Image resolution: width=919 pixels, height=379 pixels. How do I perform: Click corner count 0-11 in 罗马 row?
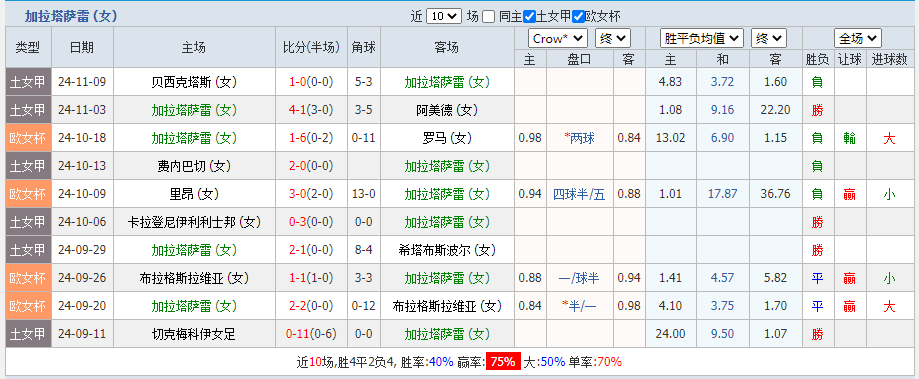(363, 138)
